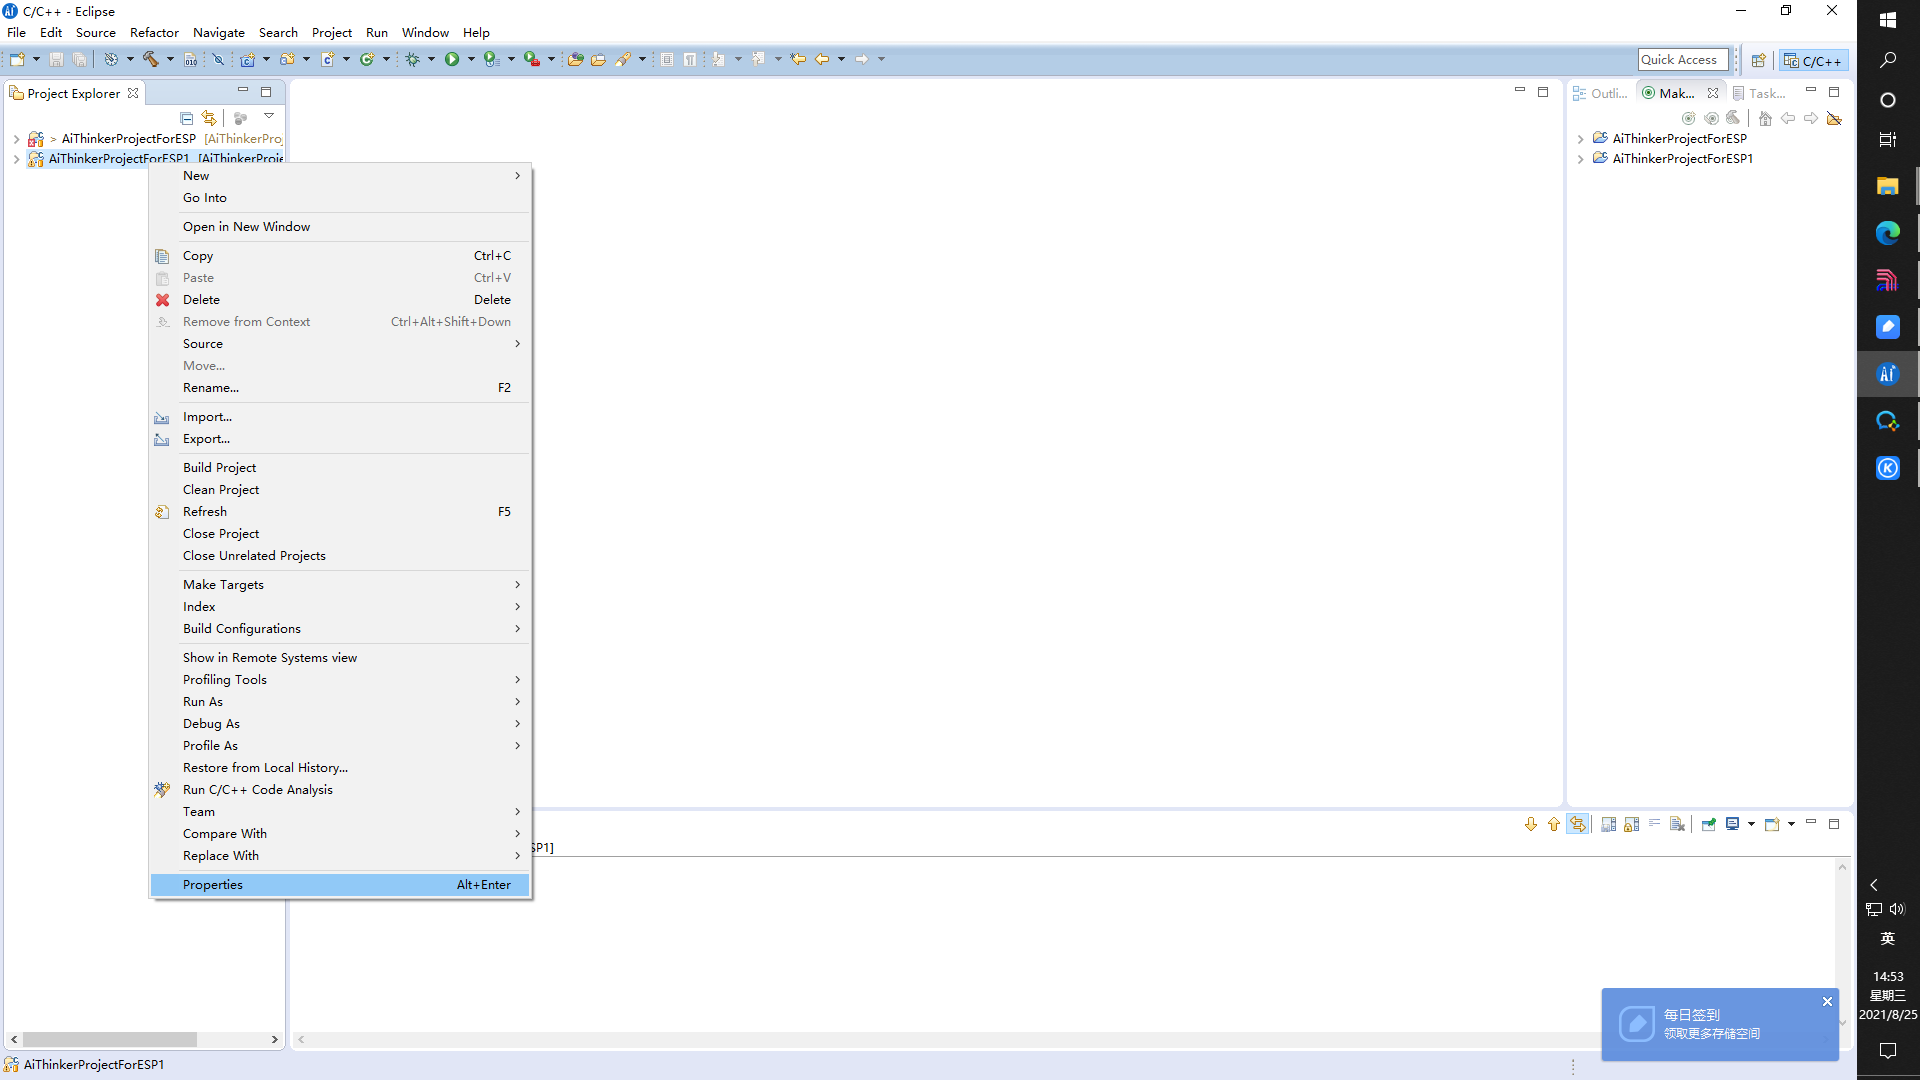Image resolution: width=1920 pixels, height=1080 pixels.
Task: Expand AiThinkerProjectForESP in Project Explorer tree
Action: tap(16, 139)
